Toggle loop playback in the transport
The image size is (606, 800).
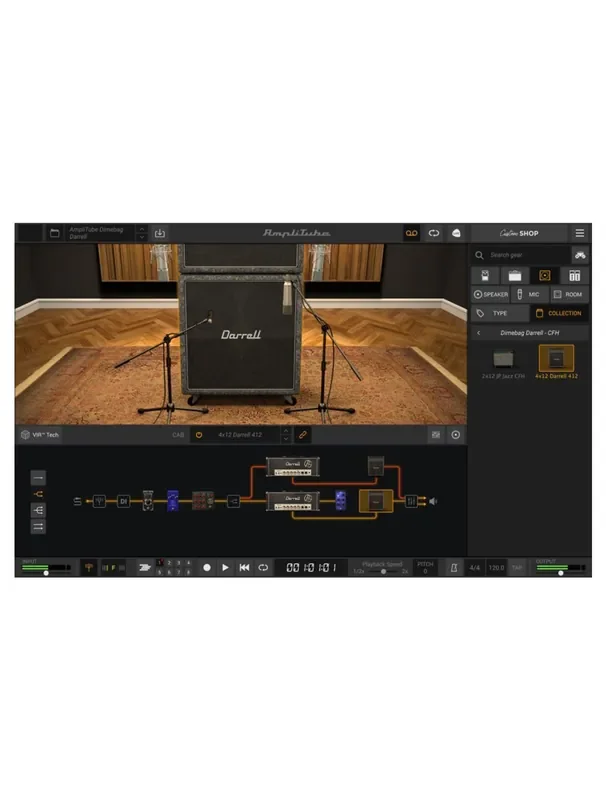tap(263, 567)
